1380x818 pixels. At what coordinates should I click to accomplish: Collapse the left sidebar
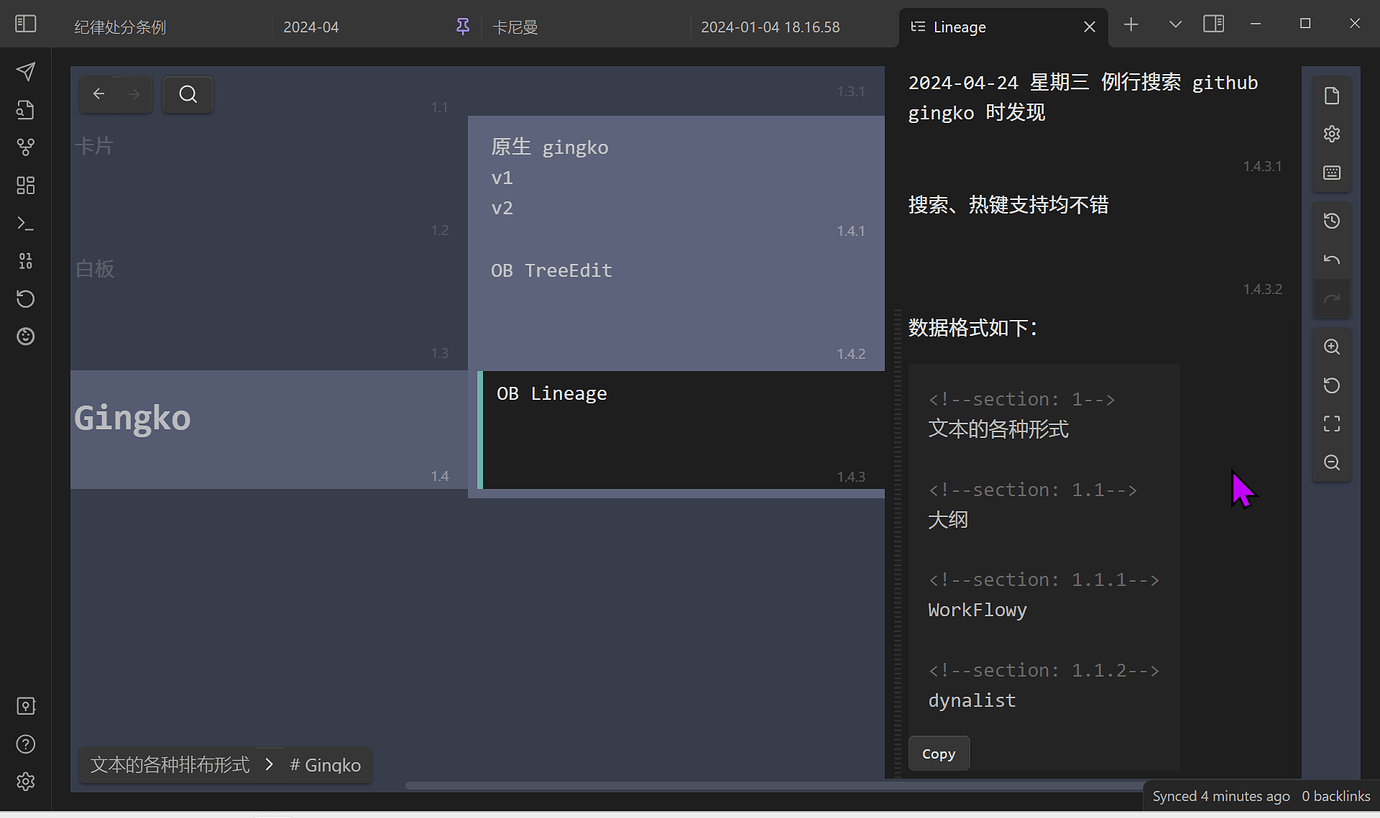click(x=25, y=23)
